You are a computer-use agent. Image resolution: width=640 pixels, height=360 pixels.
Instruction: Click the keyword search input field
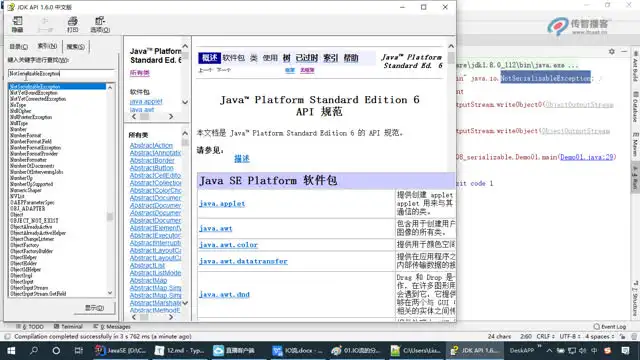pyautogui.click(x=61, y=73)
